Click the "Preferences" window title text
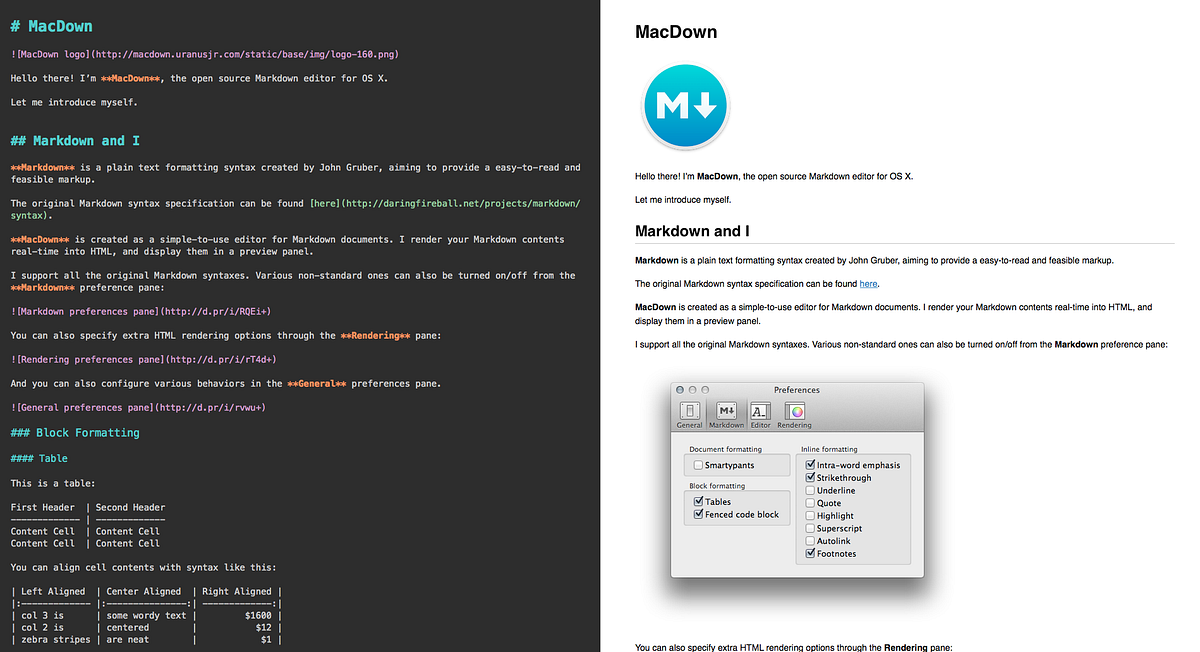 click(x=797, y=390)
